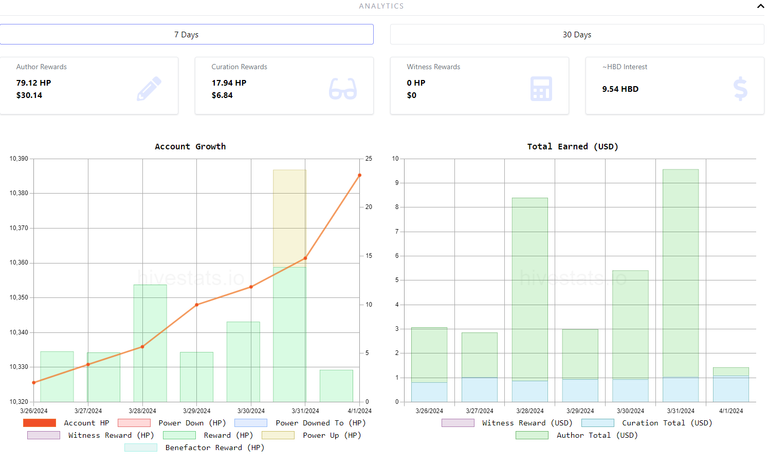The width and height of the screenshot is (768, 454).
Task: Click the Author Rewards card title
Action: pos(41,67)
